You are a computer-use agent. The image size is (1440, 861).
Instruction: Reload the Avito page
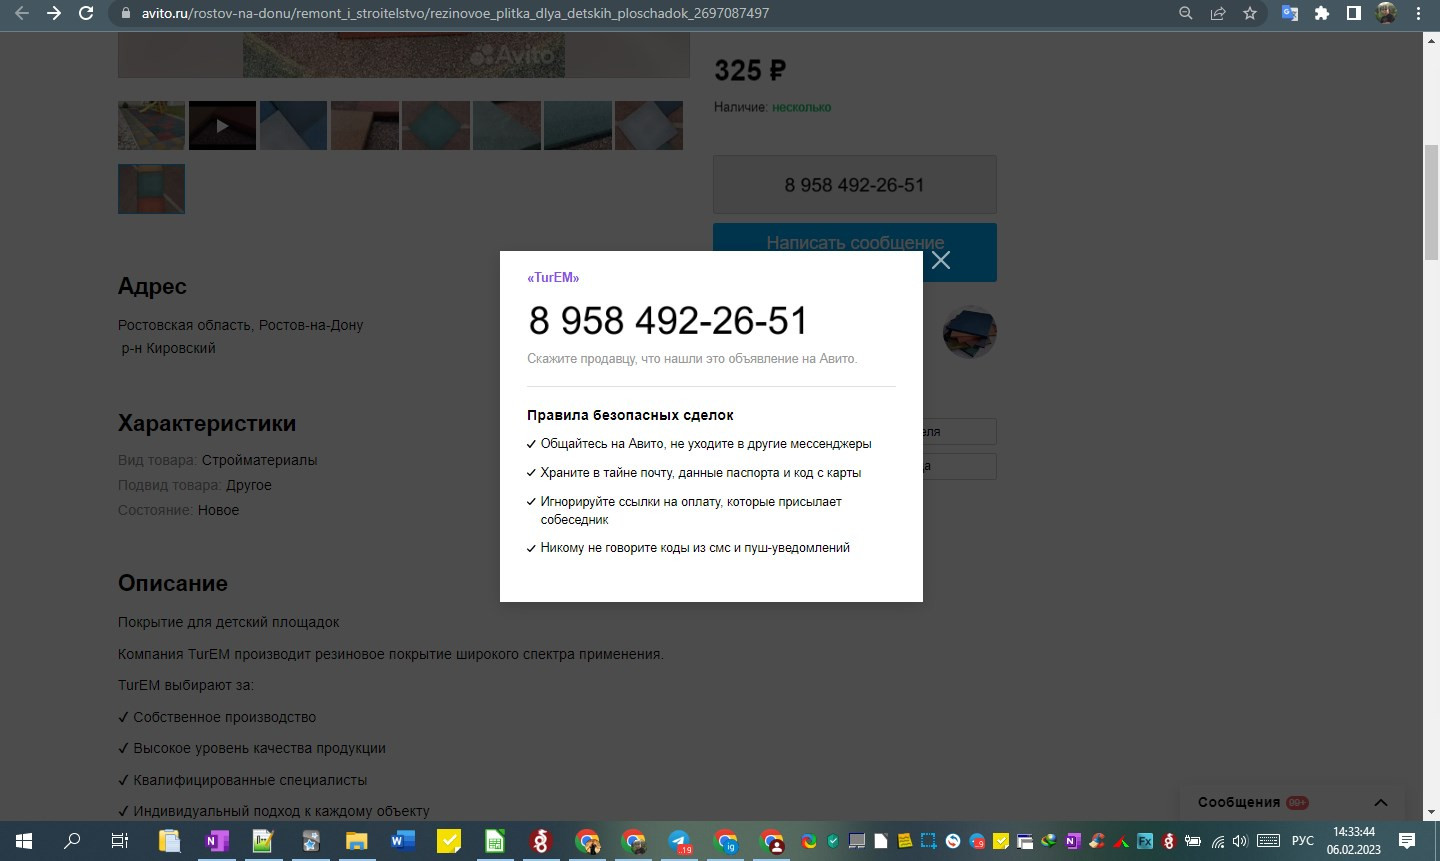pyautogui.click(x=86, y=13)
